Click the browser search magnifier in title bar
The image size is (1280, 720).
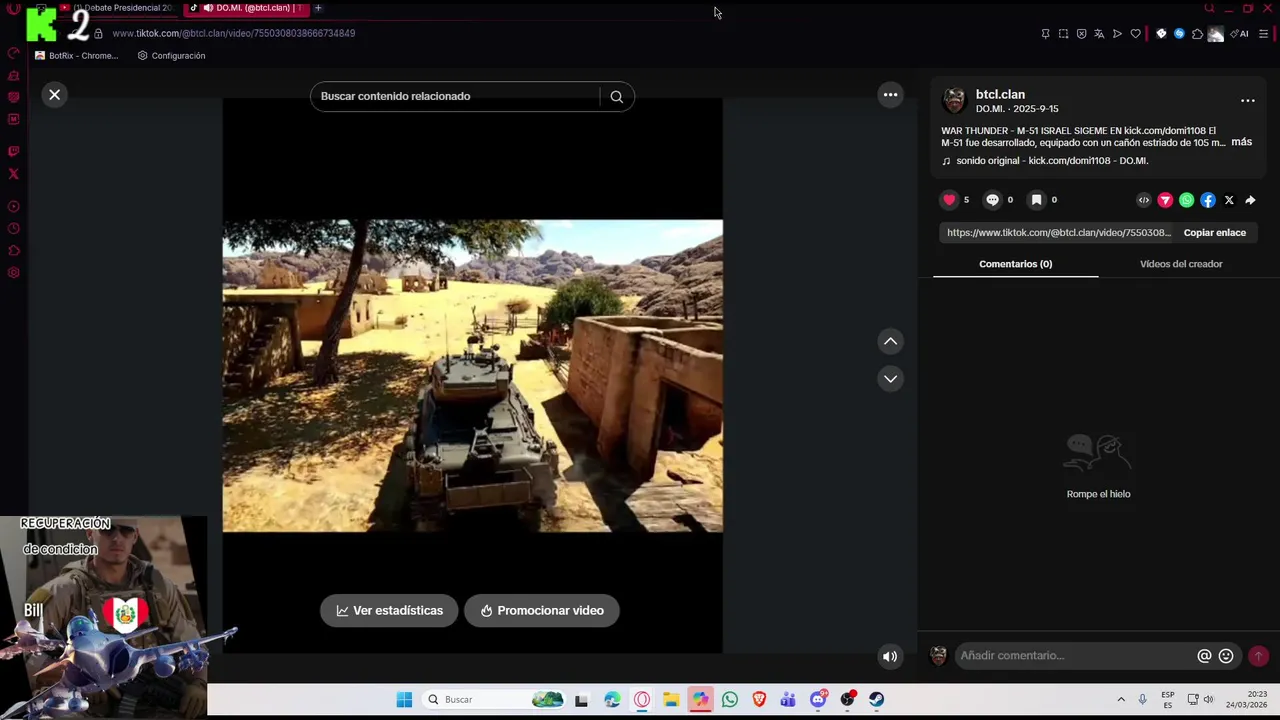1209,8
